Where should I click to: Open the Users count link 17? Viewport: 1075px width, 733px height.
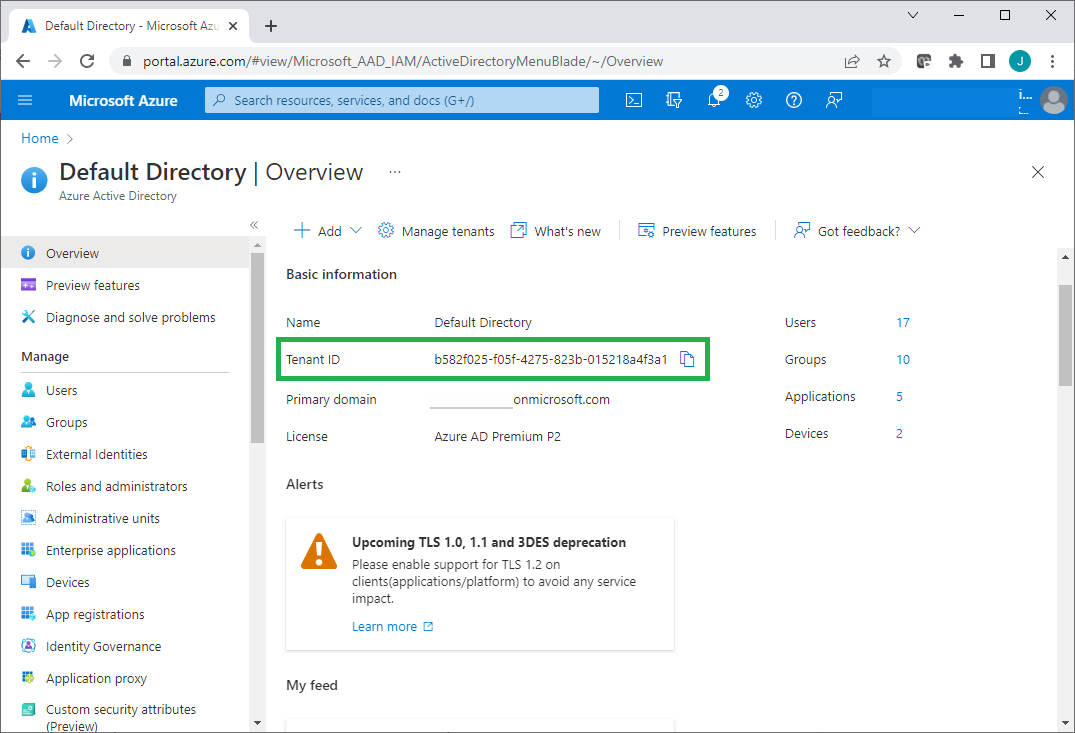(903, 323)
